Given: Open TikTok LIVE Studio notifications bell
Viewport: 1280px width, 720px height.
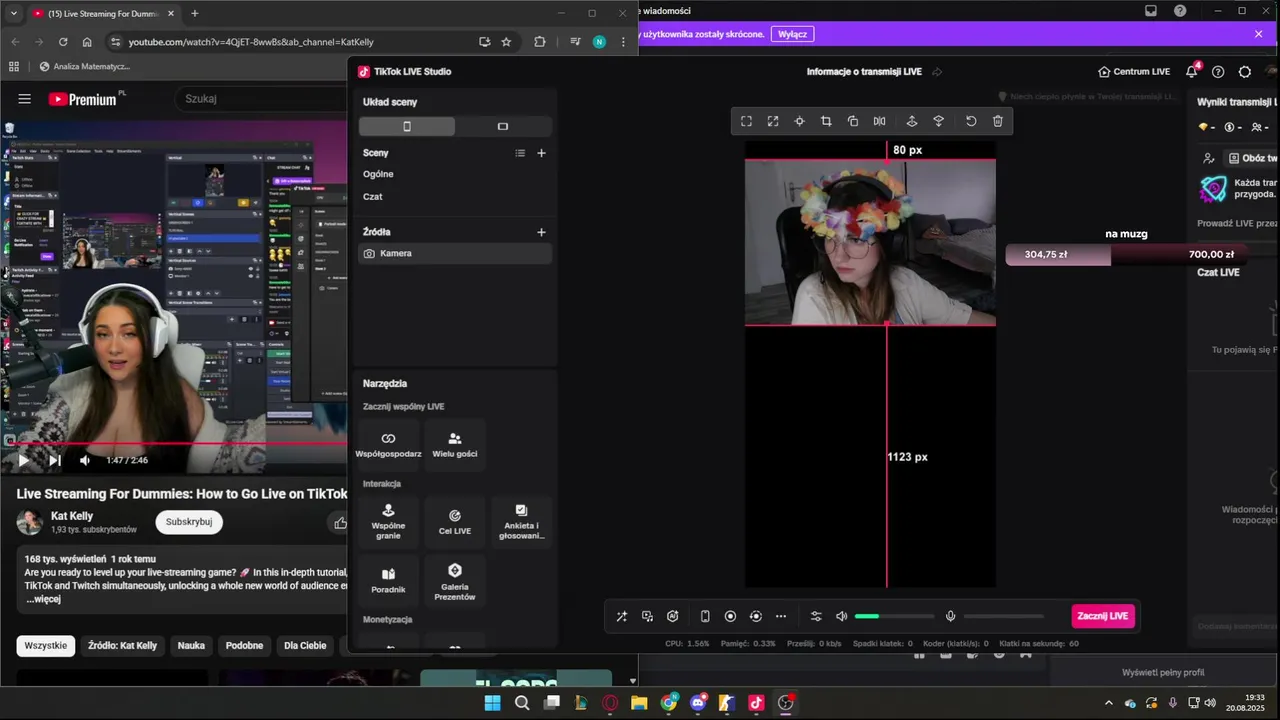Looking at the screenshot, I should (x=1191, y=72).
